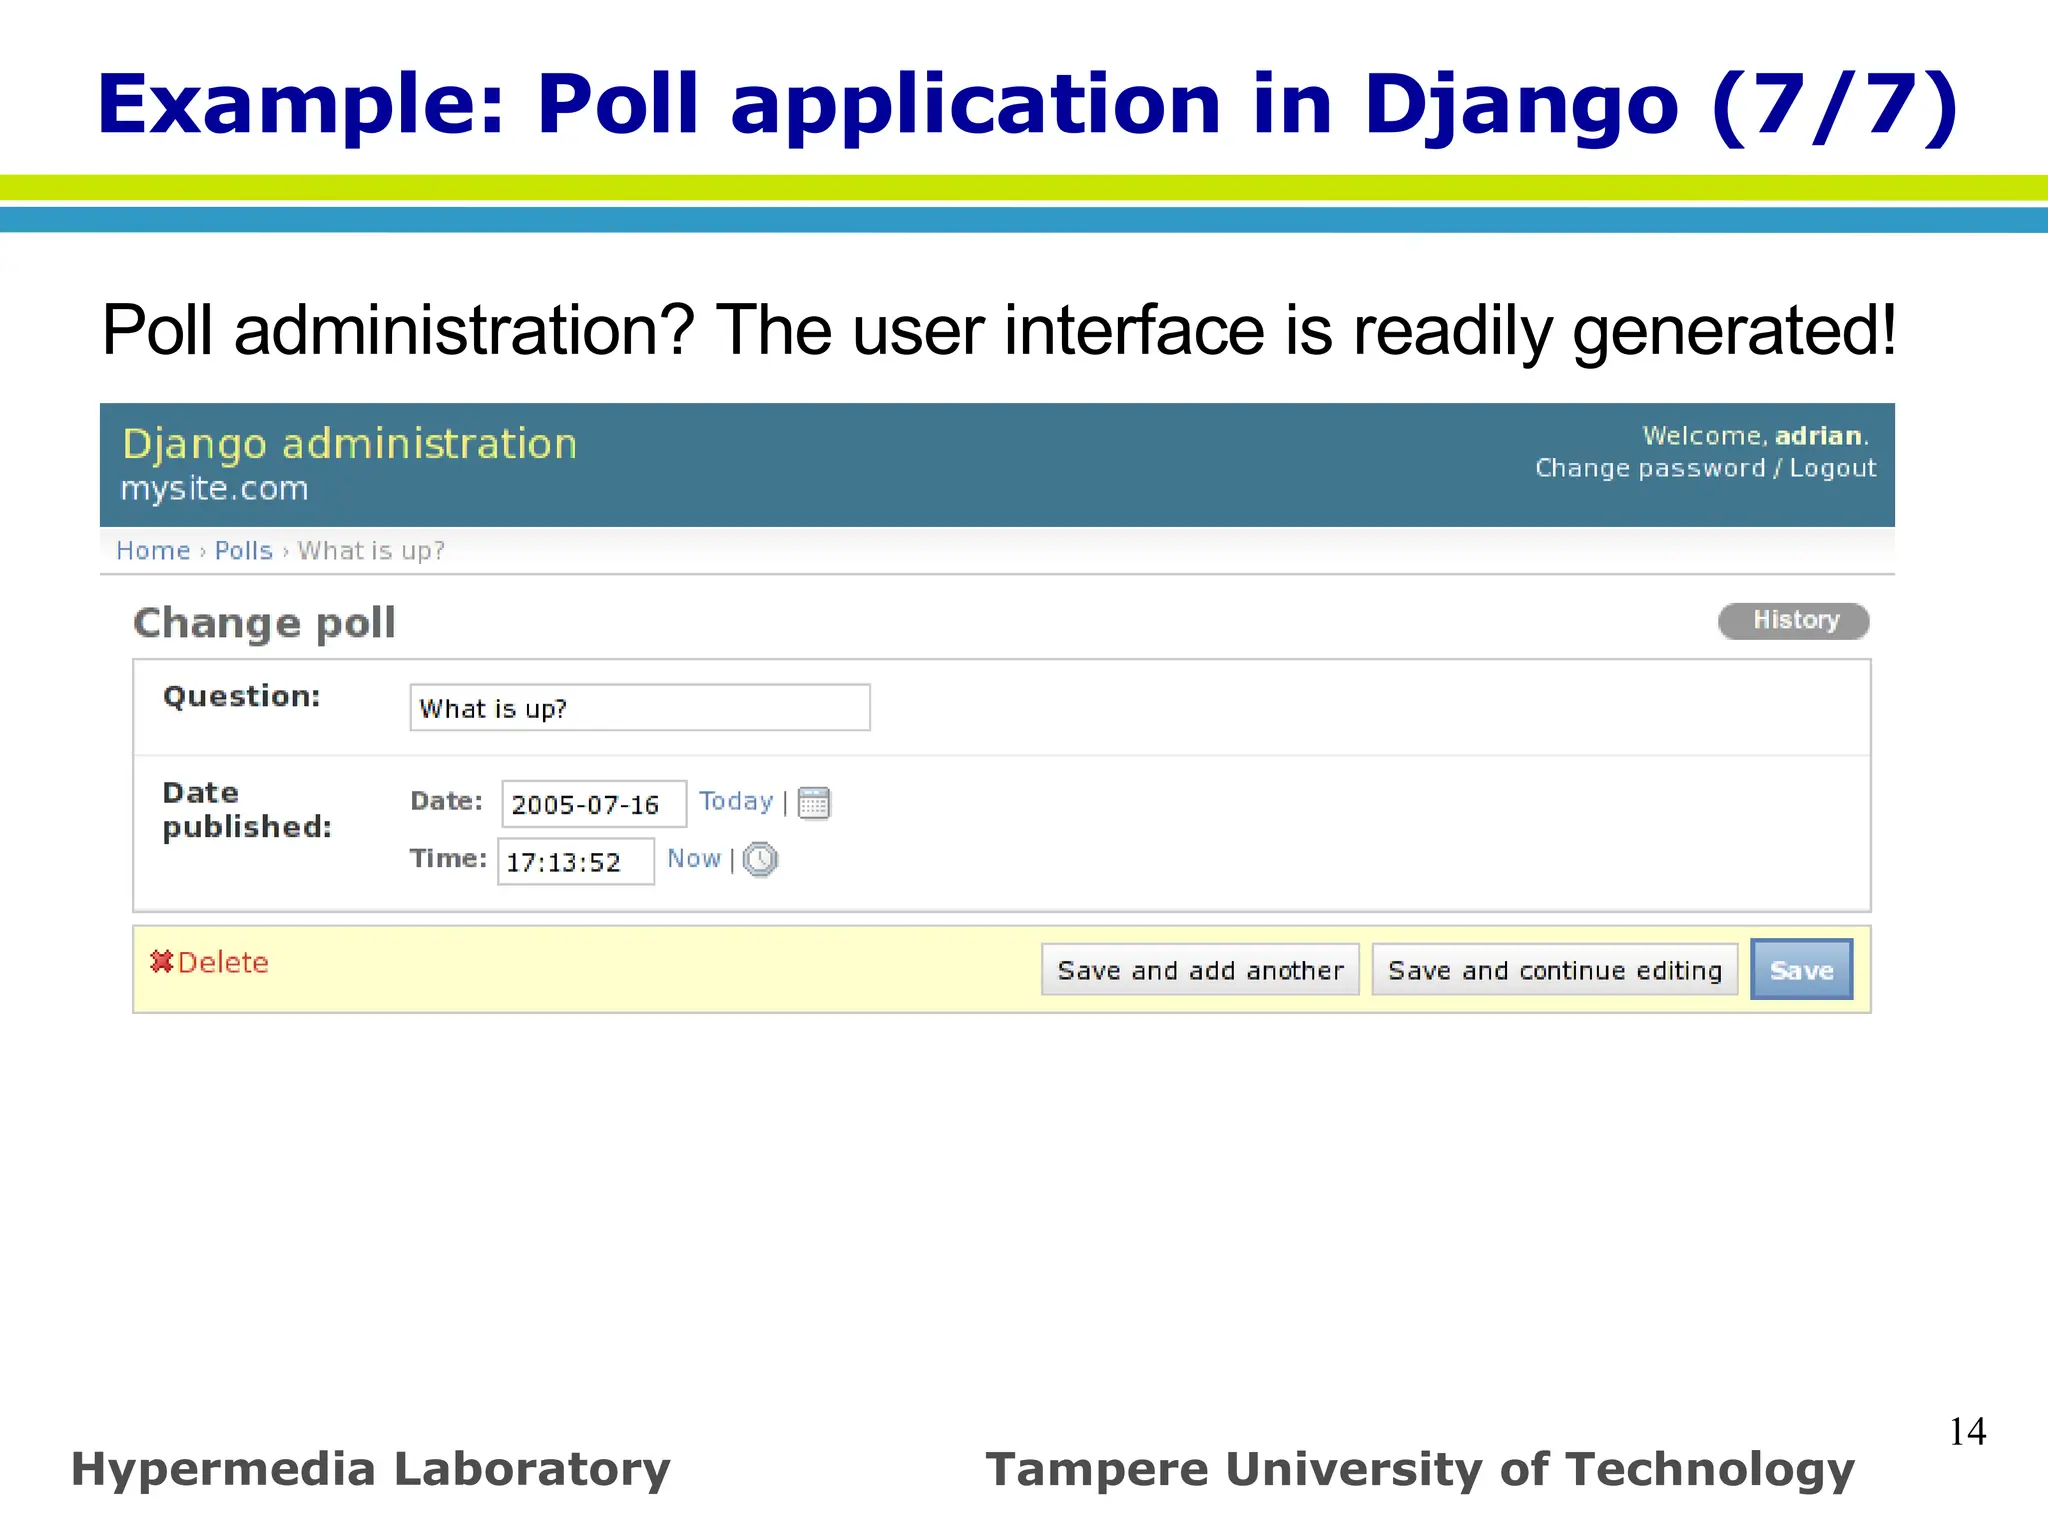Click the adrian username text
This screenshot has height=1536, width=2048.
pos(1818,436)
